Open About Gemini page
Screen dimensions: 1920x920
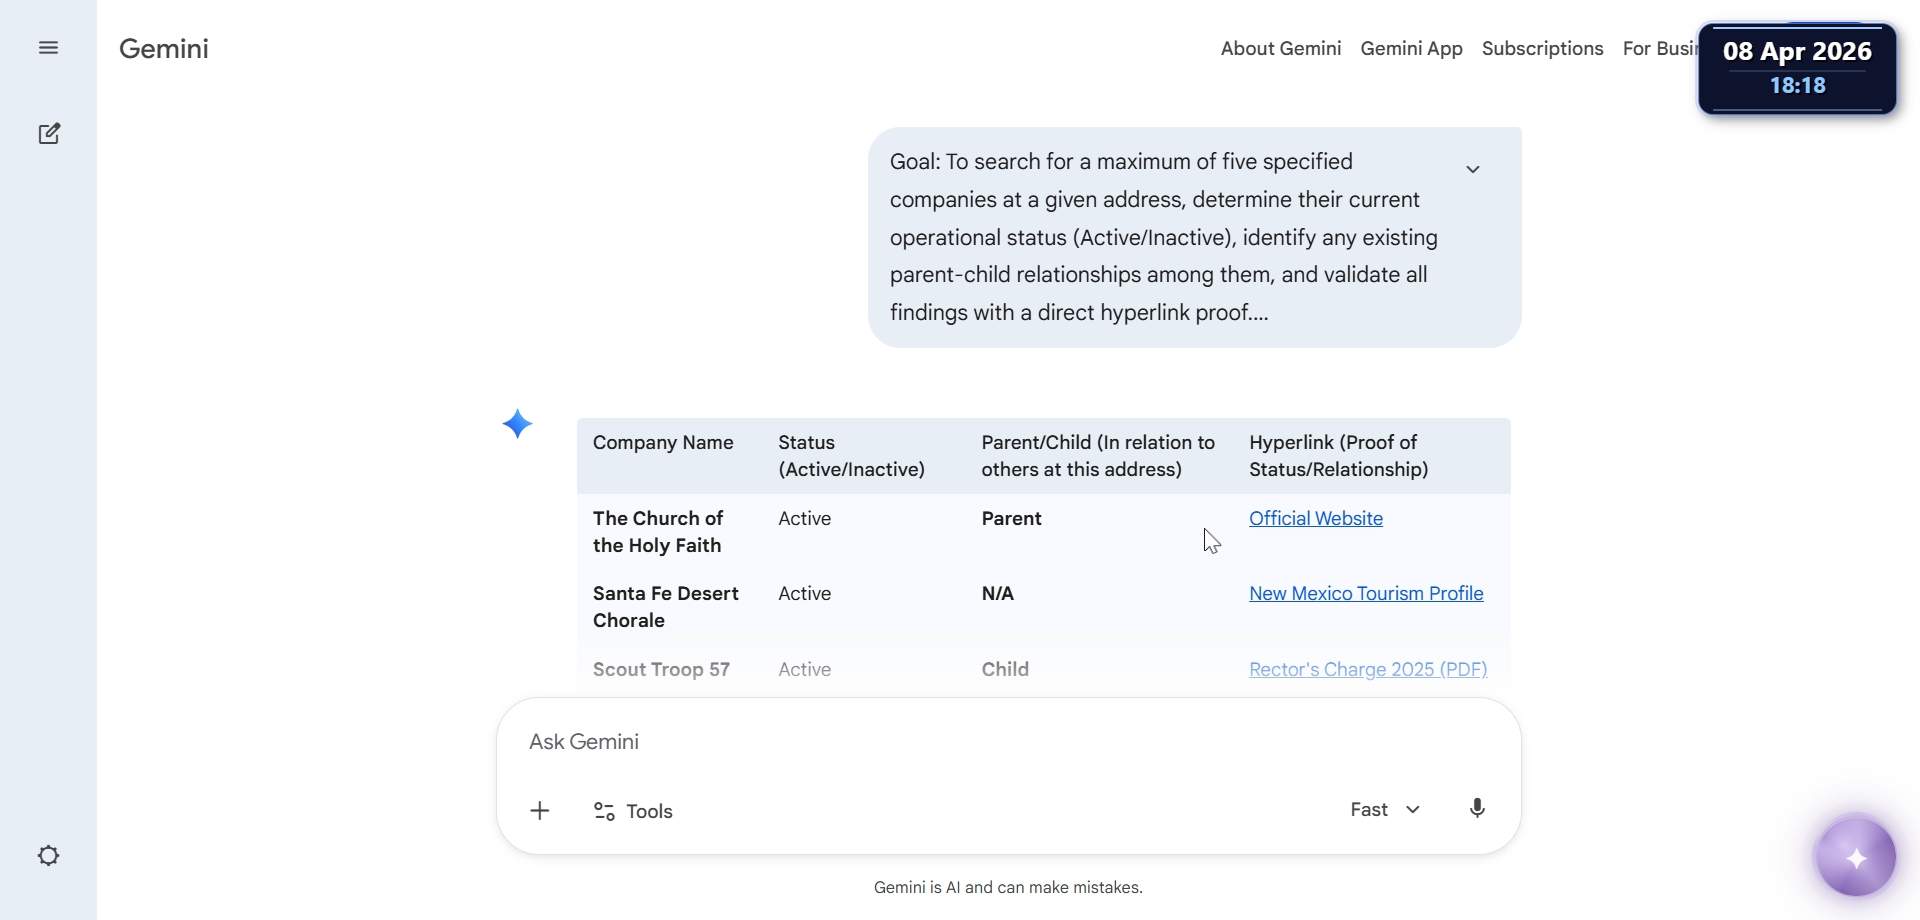click(x=1280, y=49)
